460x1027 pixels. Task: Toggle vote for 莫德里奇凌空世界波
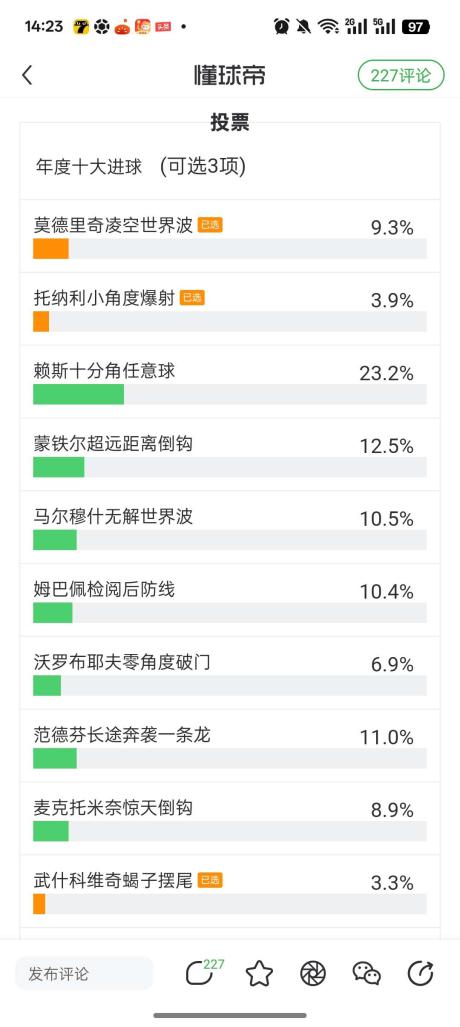tap(230, 236)
